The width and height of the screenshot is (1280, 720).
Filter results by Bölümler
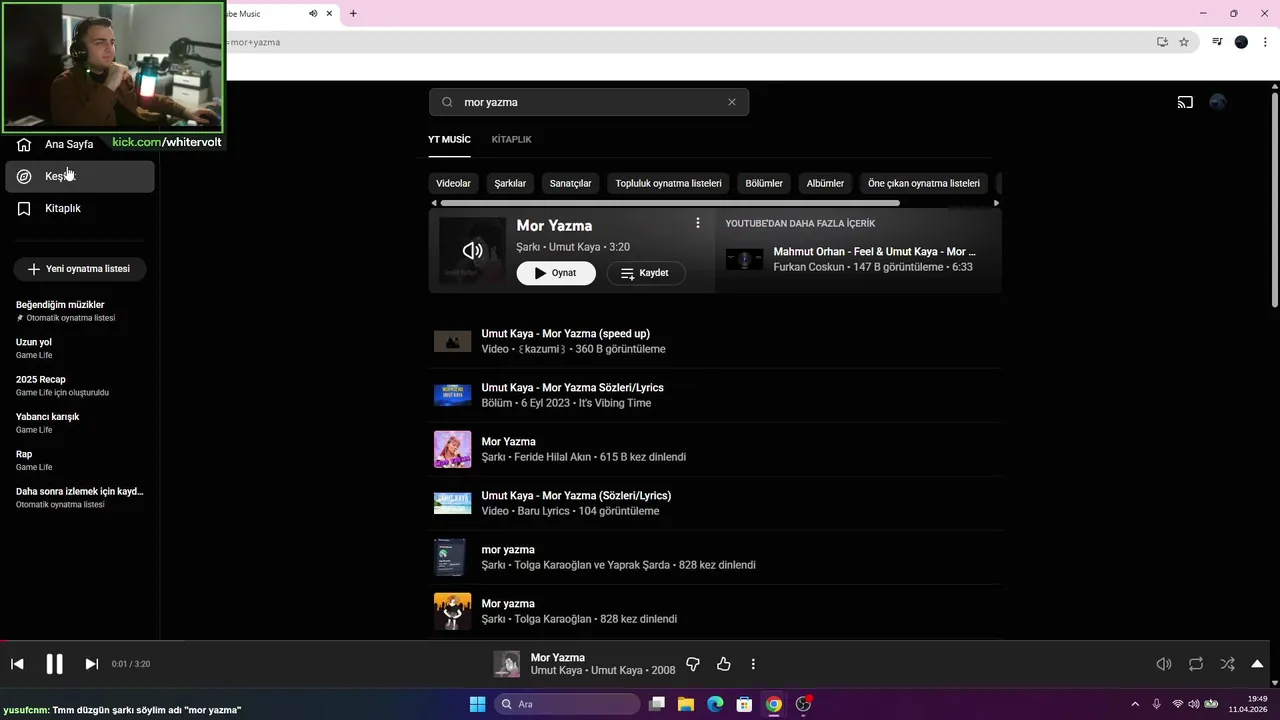pos(764,183)
